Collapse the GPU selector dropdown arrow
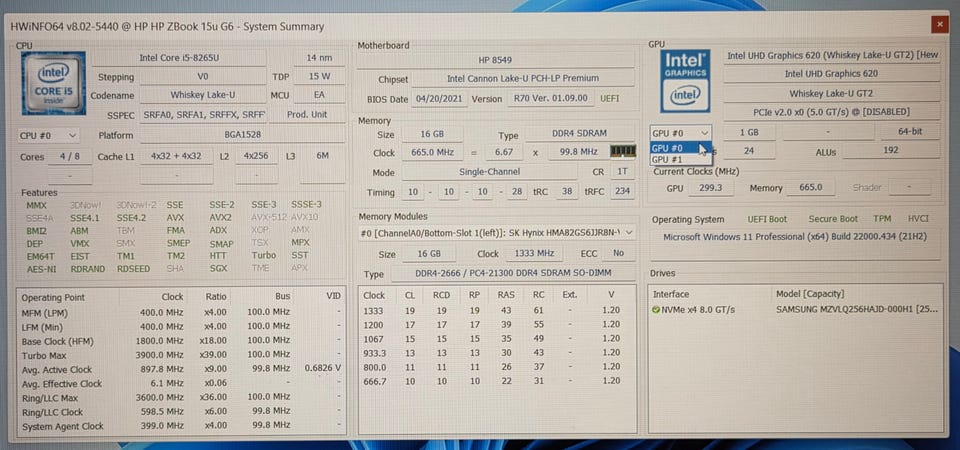The image size is (960, 450). click(705, 133)
